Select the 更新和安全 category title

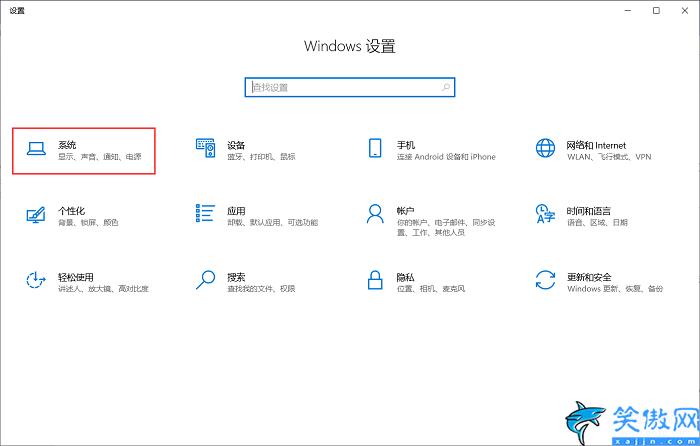click(589, 277)
